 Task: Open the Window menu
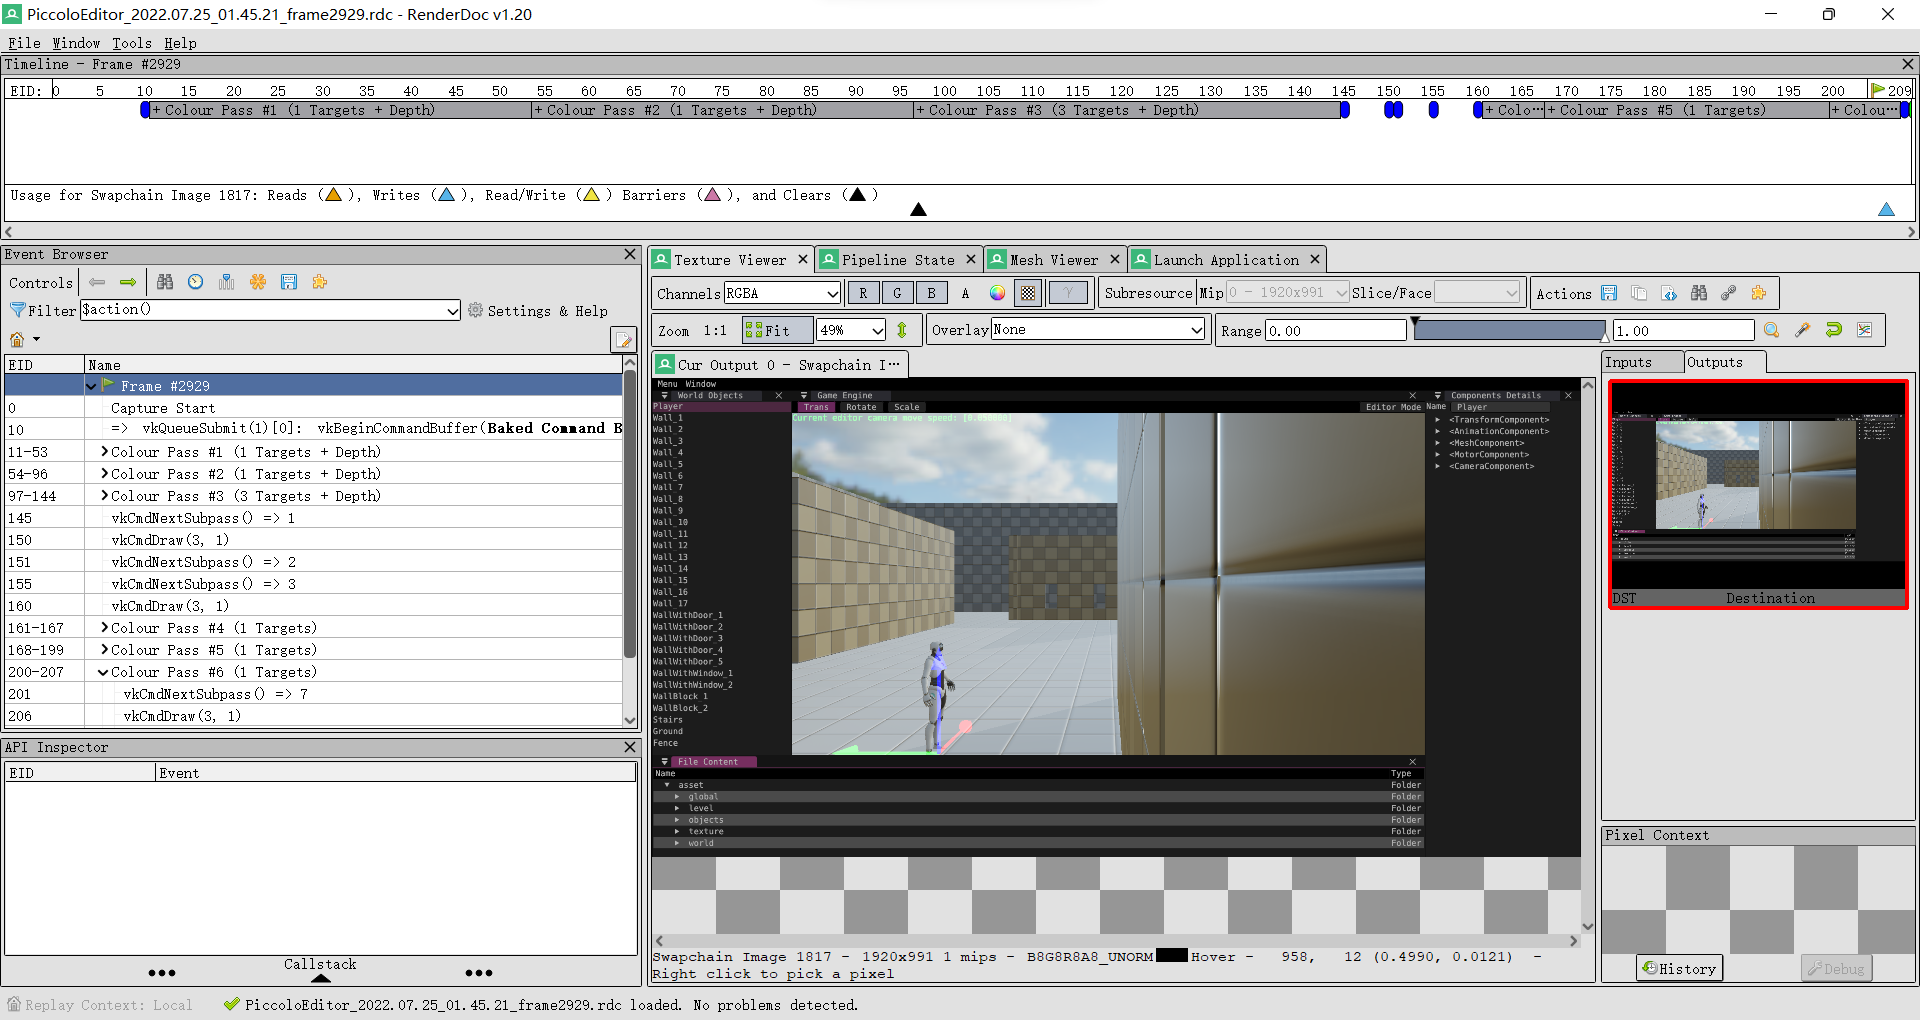(76, 43)
